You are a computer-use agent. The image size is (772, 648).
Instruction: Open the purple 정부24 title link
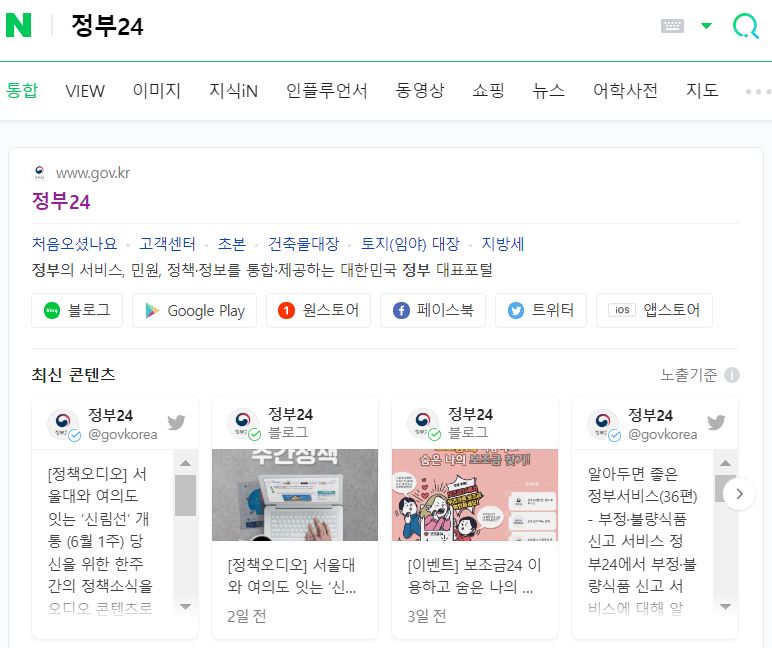(61, 201)
